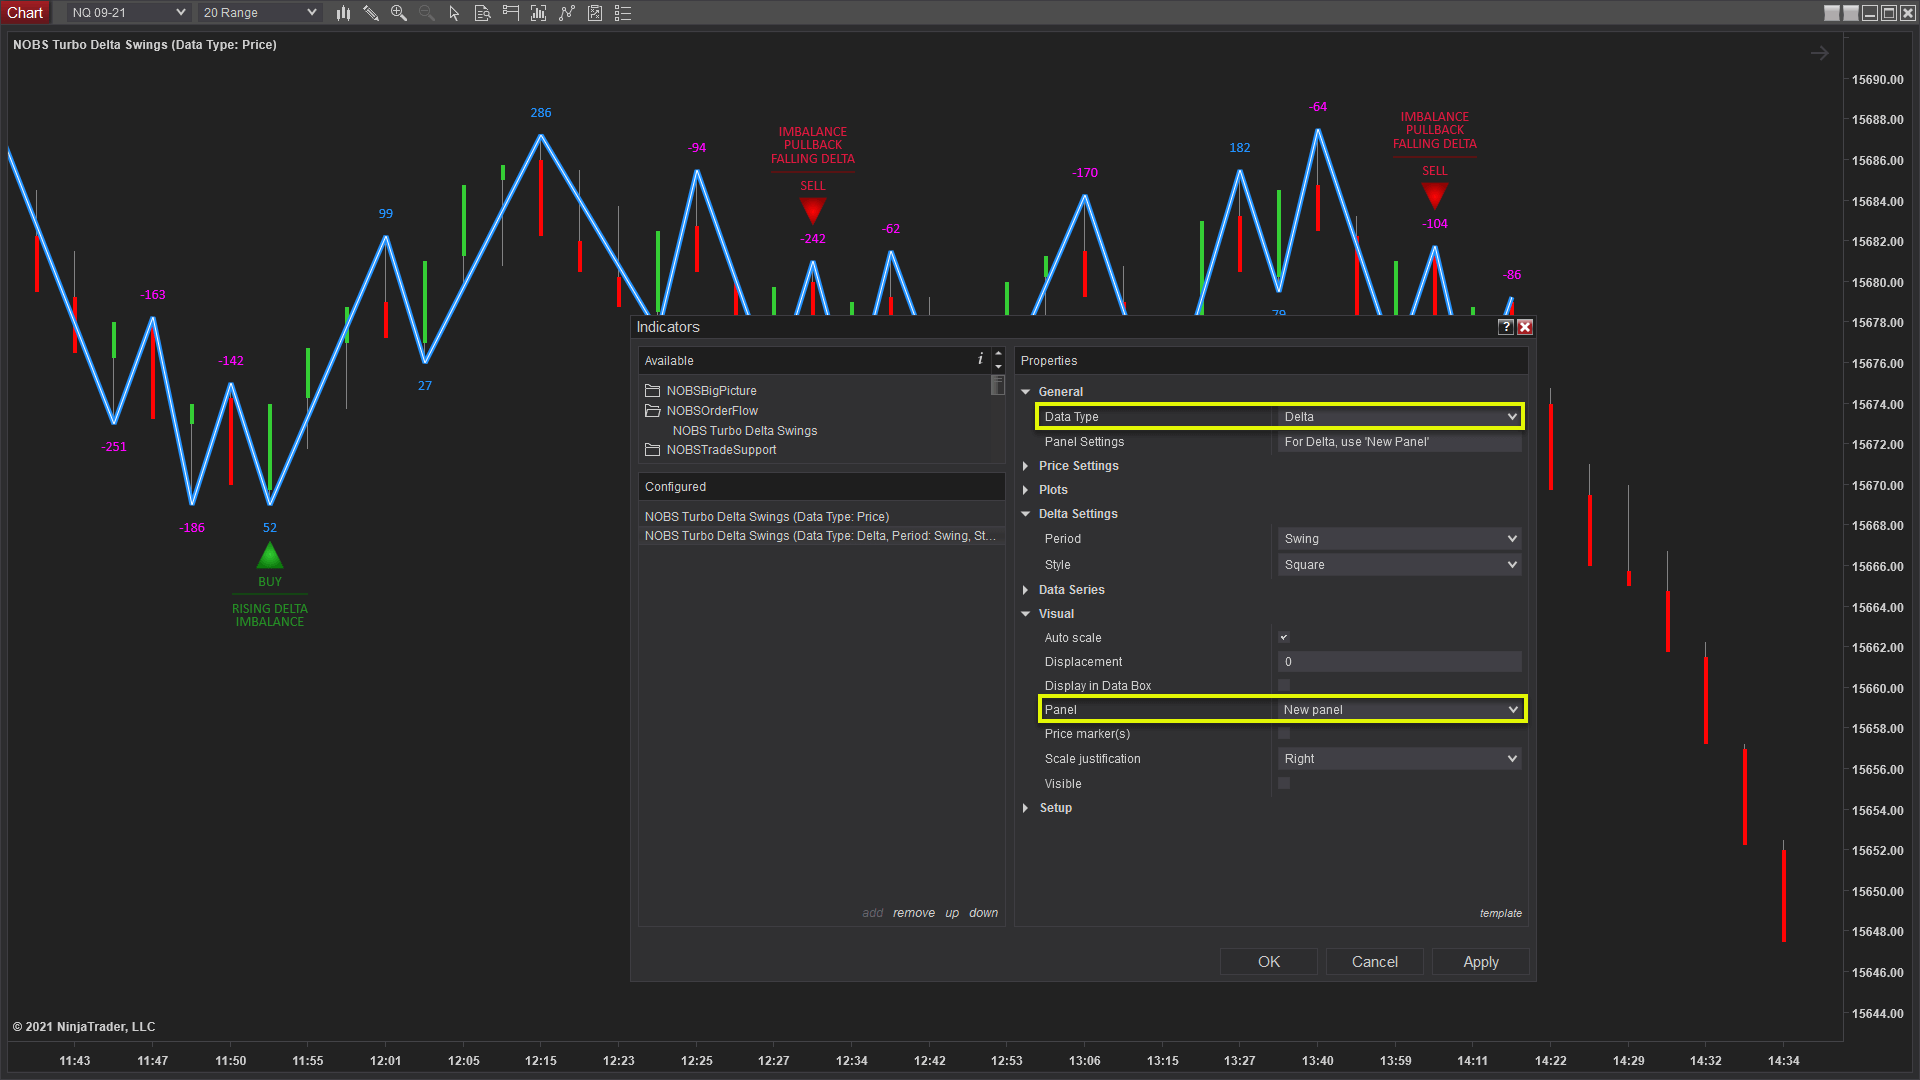Viewport: 1920px width, 1080px height.
Task: Click the down link under Configured
Action: click(983, 913)
